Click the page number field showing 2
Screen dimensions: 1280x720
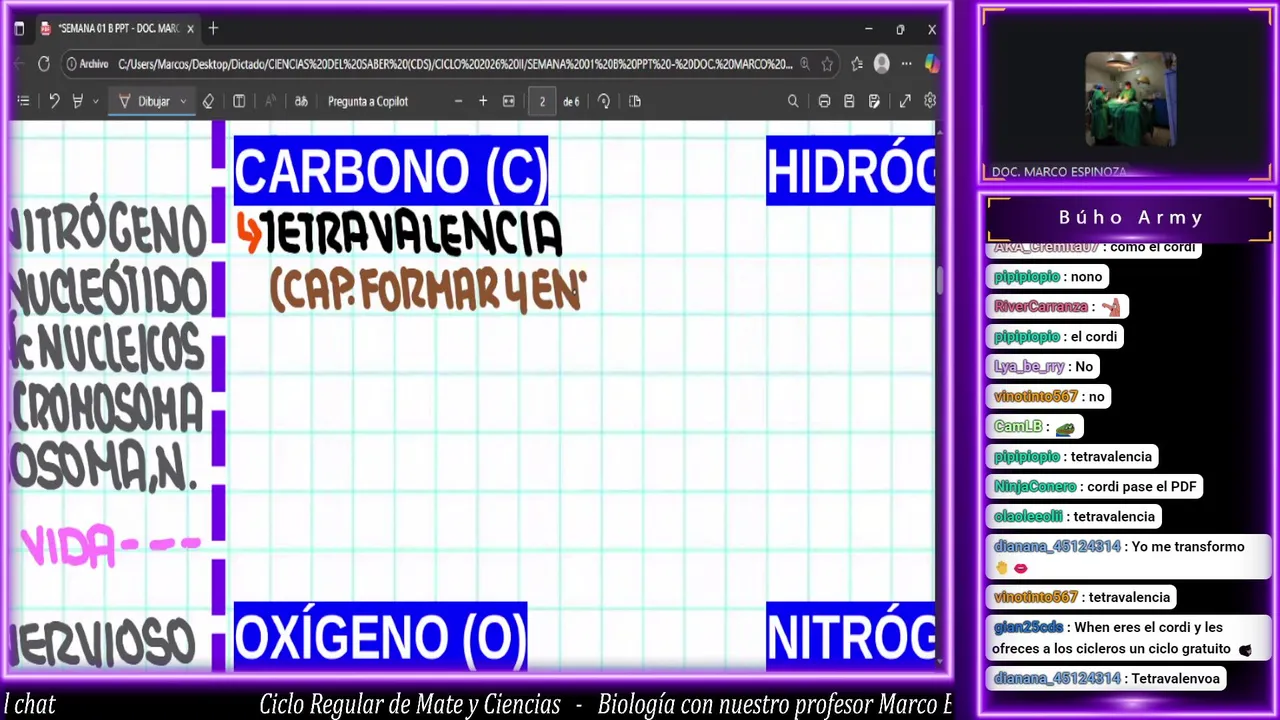click(542, 101)
